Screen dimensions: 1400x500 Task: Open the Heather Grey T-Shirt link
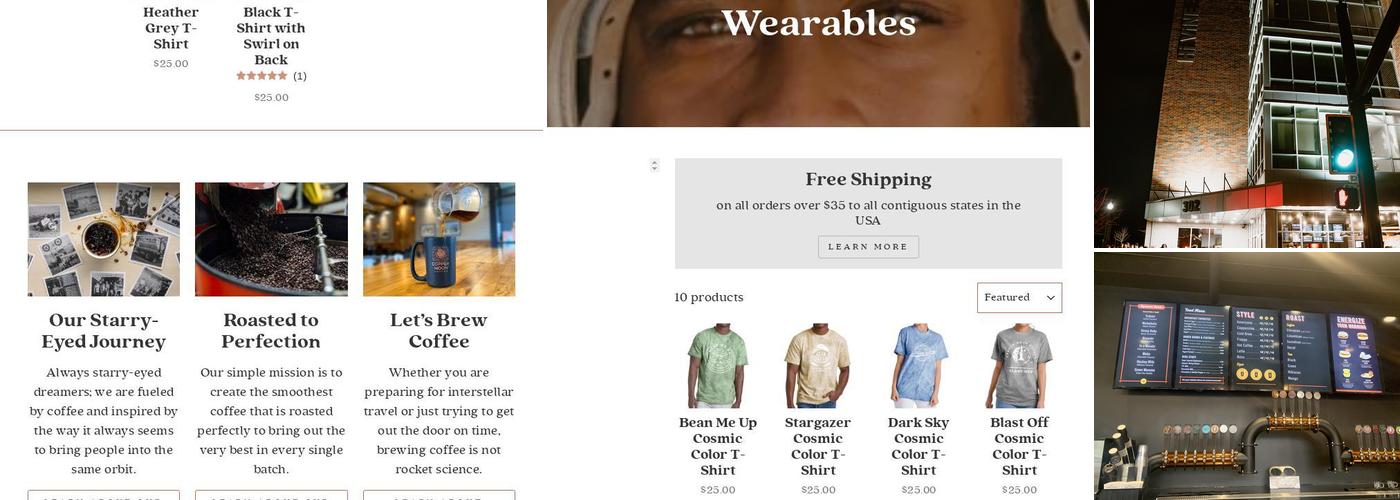(x=171, y=28)
